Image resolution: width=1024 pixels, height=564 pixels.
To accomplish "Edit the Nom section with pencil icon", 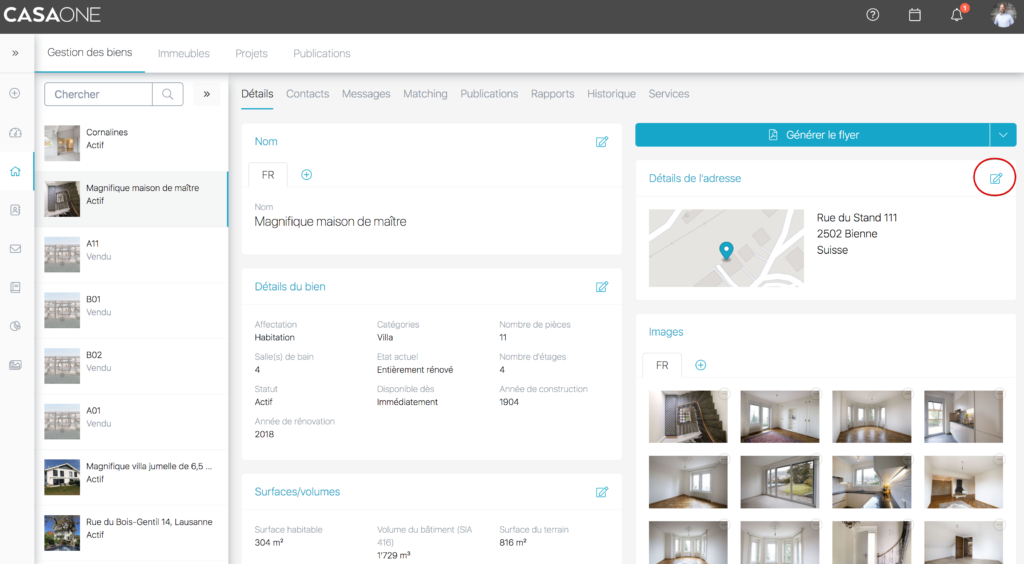I will click(601, 142).
